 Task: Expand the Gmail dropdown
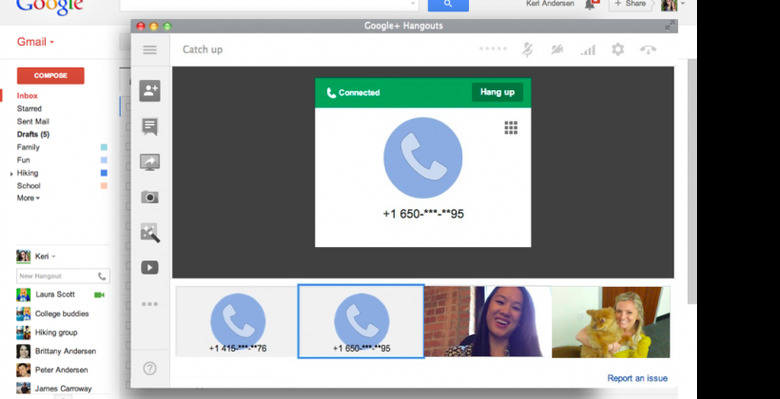coord(35,42)
